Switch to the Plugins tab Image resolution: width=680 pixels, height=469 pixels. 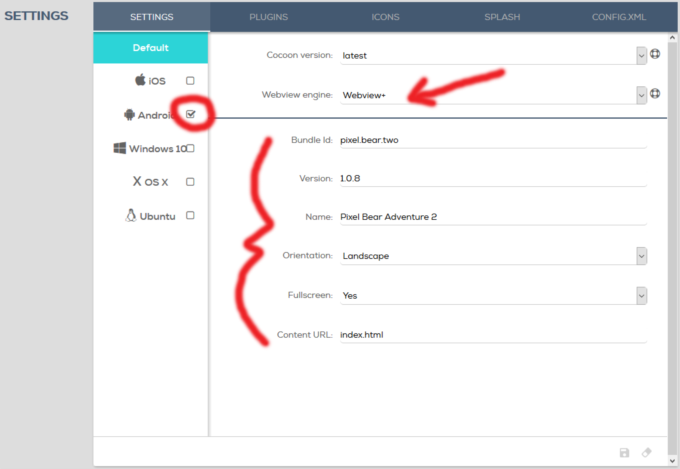coord(268,17)
